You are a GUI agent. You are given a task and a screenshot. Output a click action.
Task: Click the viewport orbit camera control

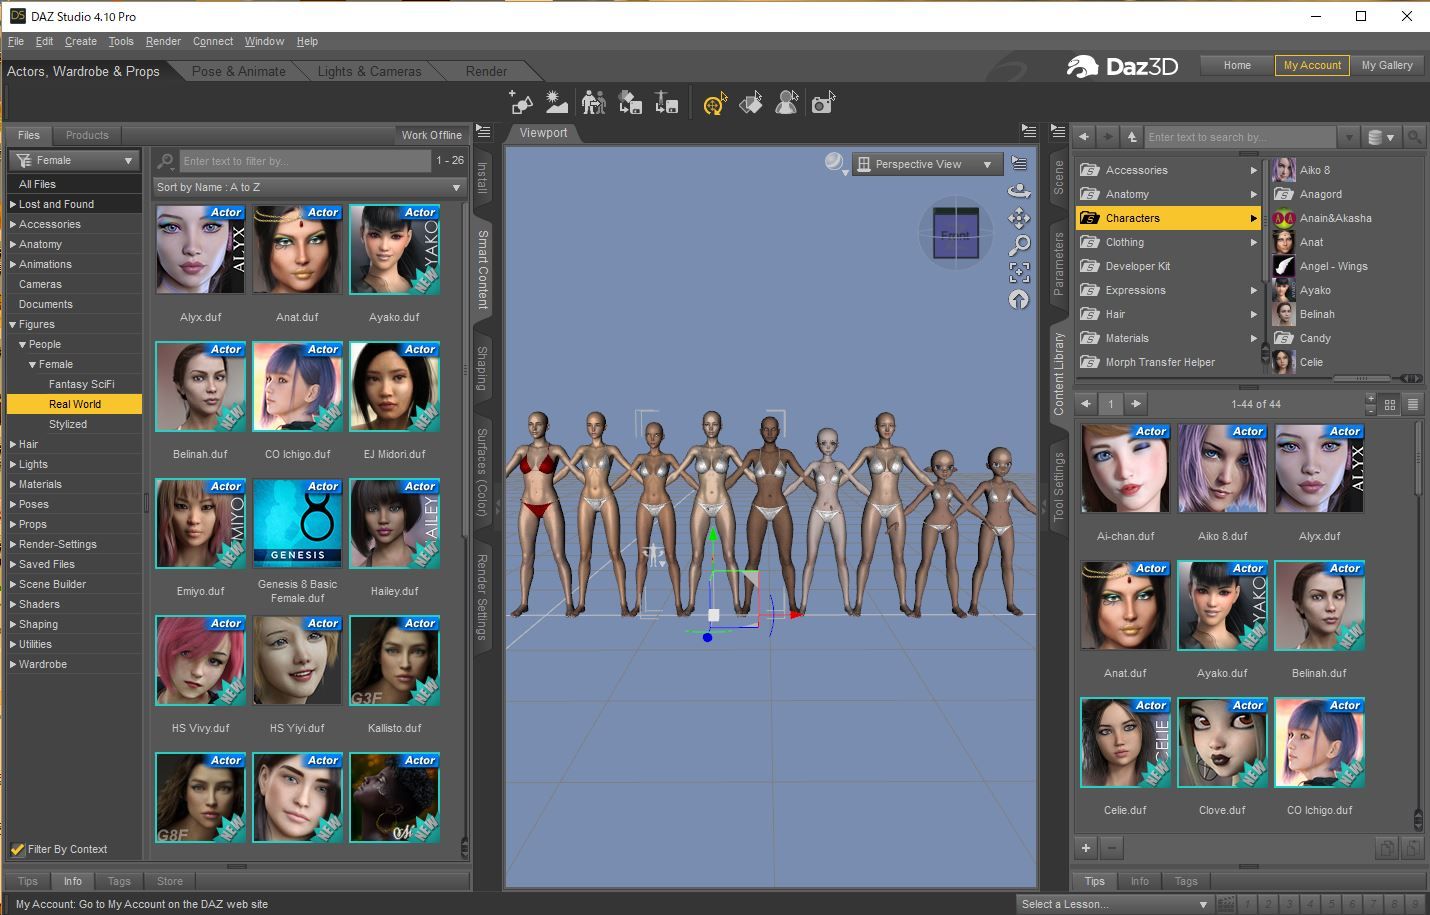[x=1019, y=191]
